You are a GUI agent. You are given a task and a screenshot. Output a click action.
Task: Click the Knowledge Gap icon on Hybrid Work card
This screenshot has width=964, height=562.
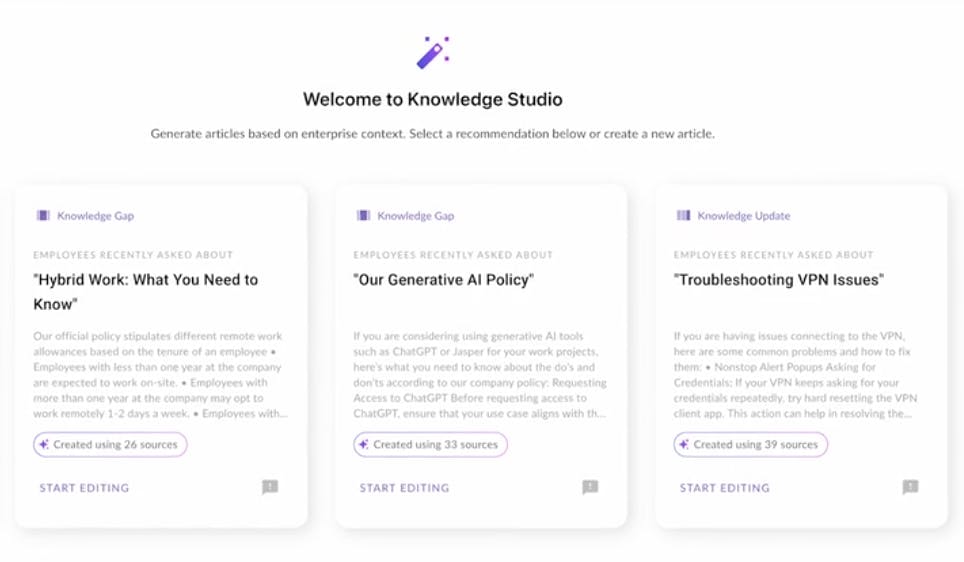[43, 215]
